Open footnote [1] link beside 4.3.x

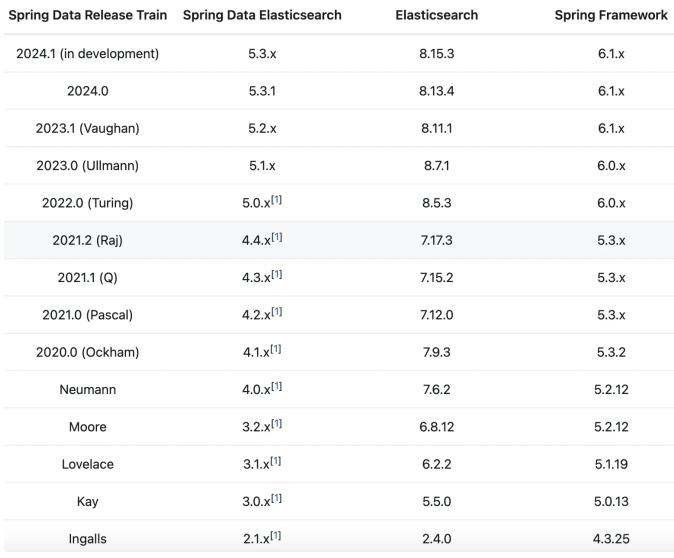point(277,274)
